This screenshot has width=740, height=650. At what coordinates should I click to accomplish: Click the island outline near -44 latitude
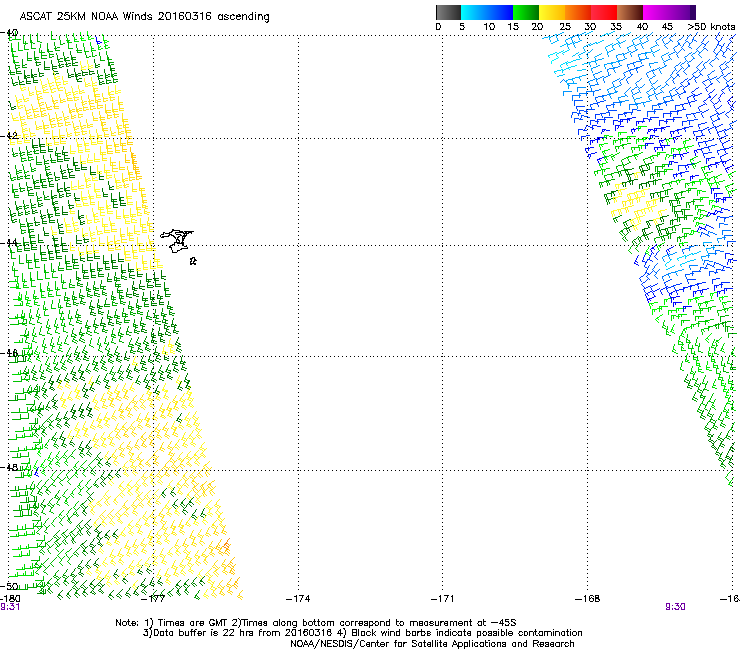click(x=177, y=241)
